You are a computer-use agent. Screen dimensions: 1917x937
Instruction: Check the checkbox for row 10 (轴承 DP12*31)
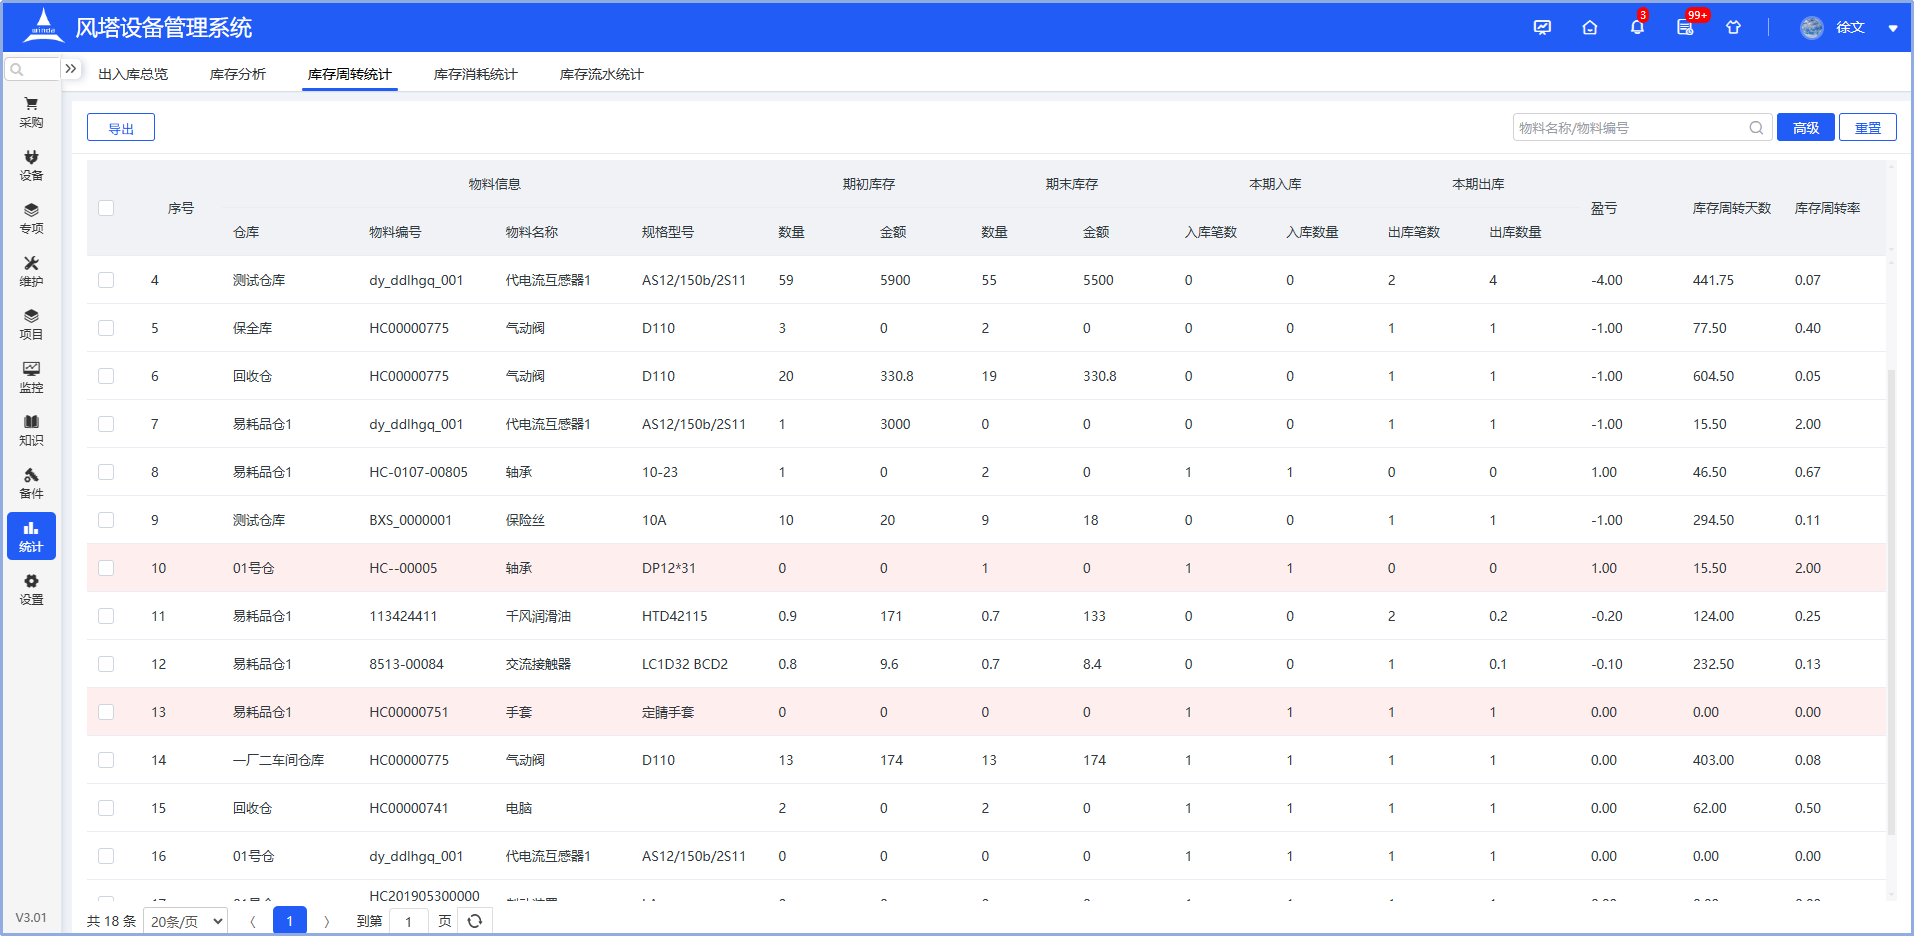click(106, 567)
